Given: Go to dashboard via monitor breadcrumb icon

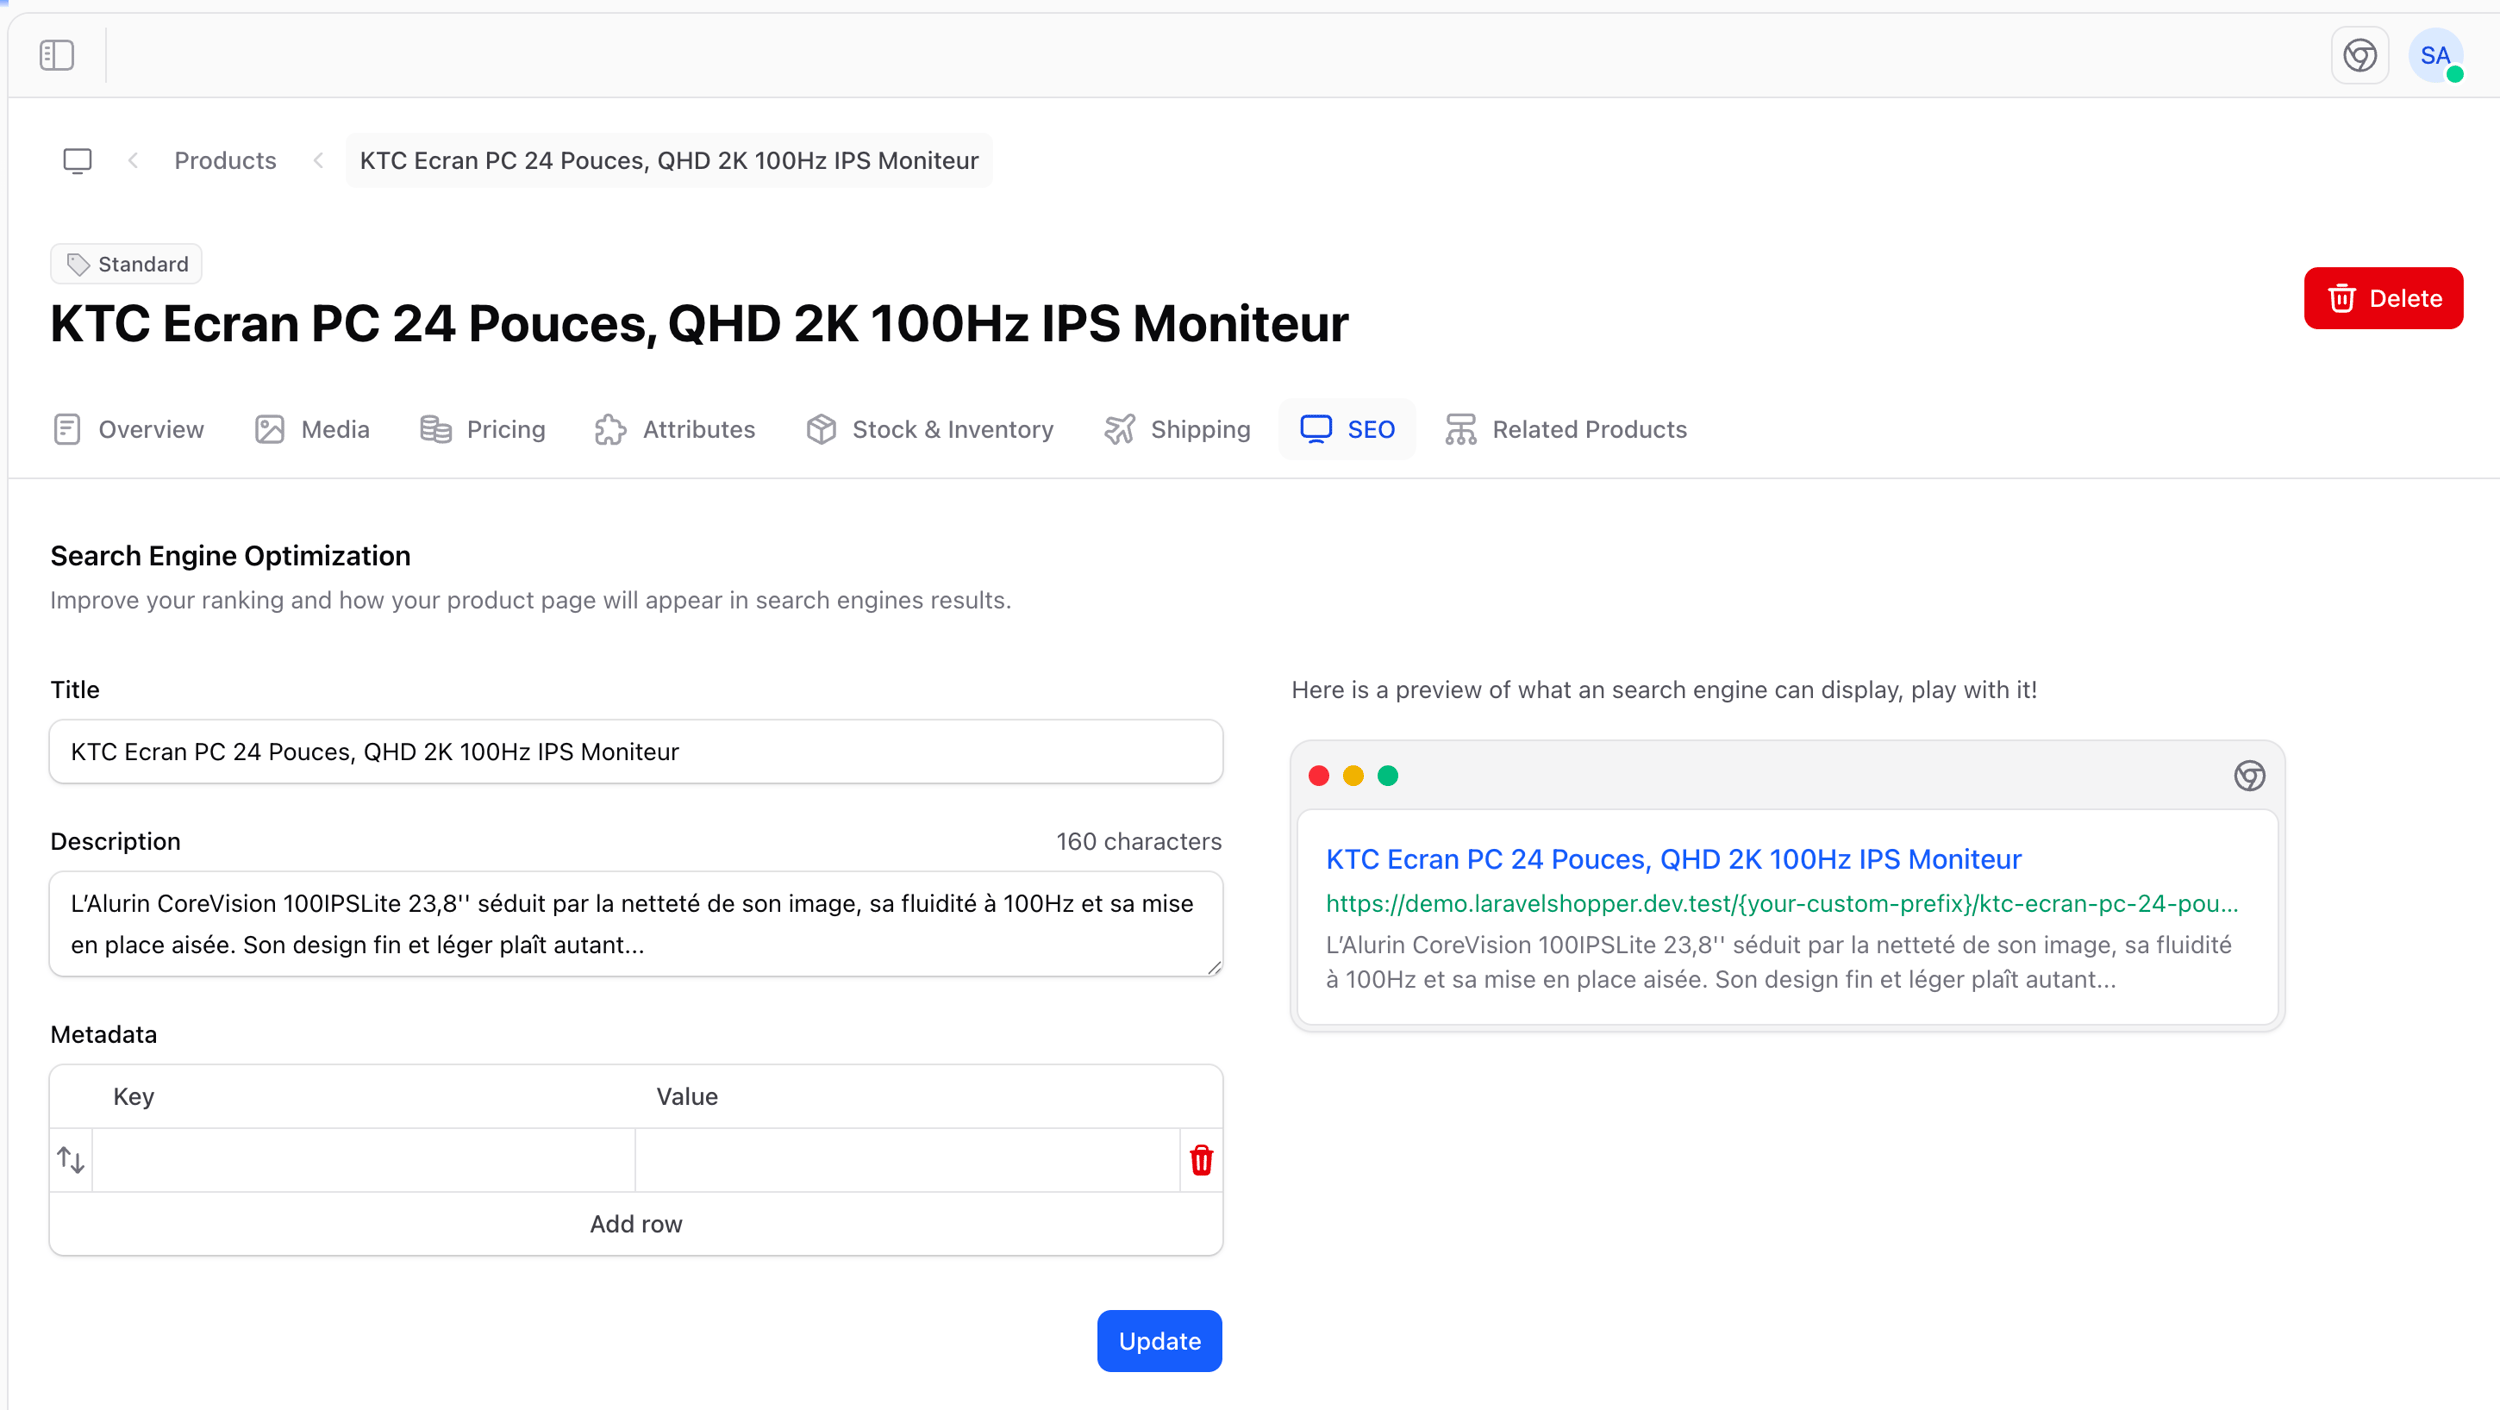Looking at the screenshot, I should click(x=77, y=160).
